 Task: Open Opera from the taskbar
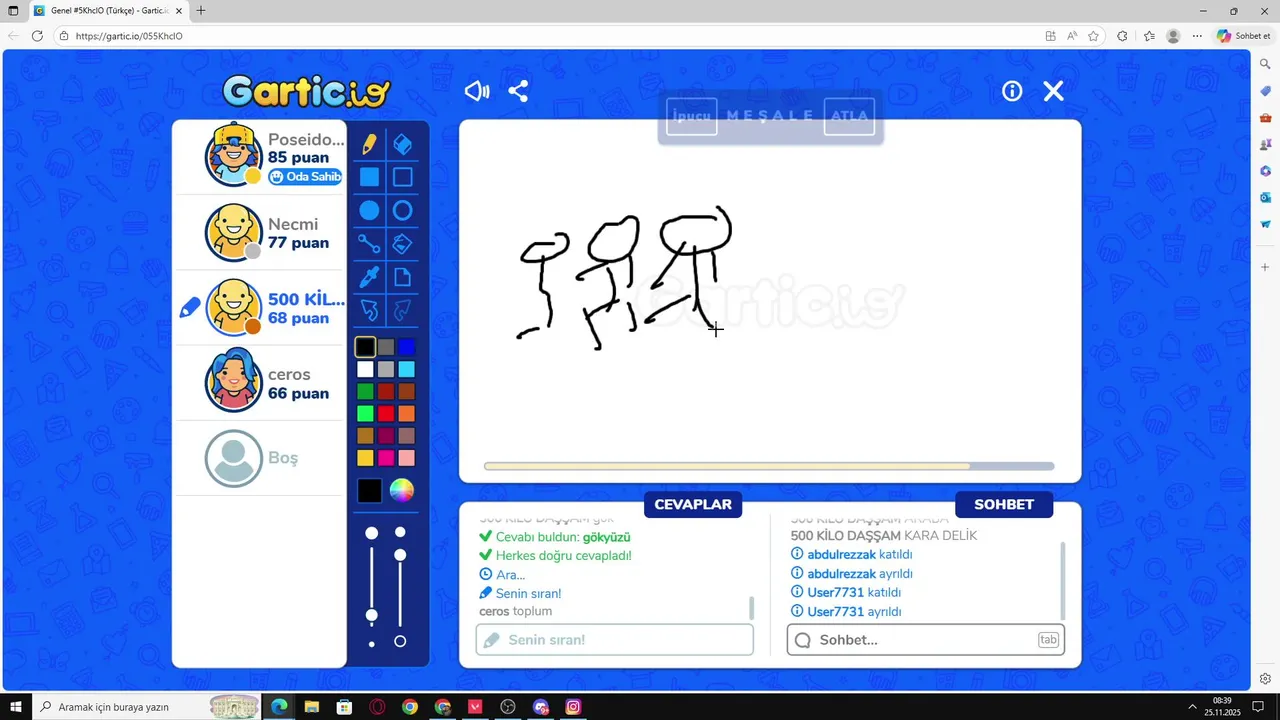pos(377,707)
